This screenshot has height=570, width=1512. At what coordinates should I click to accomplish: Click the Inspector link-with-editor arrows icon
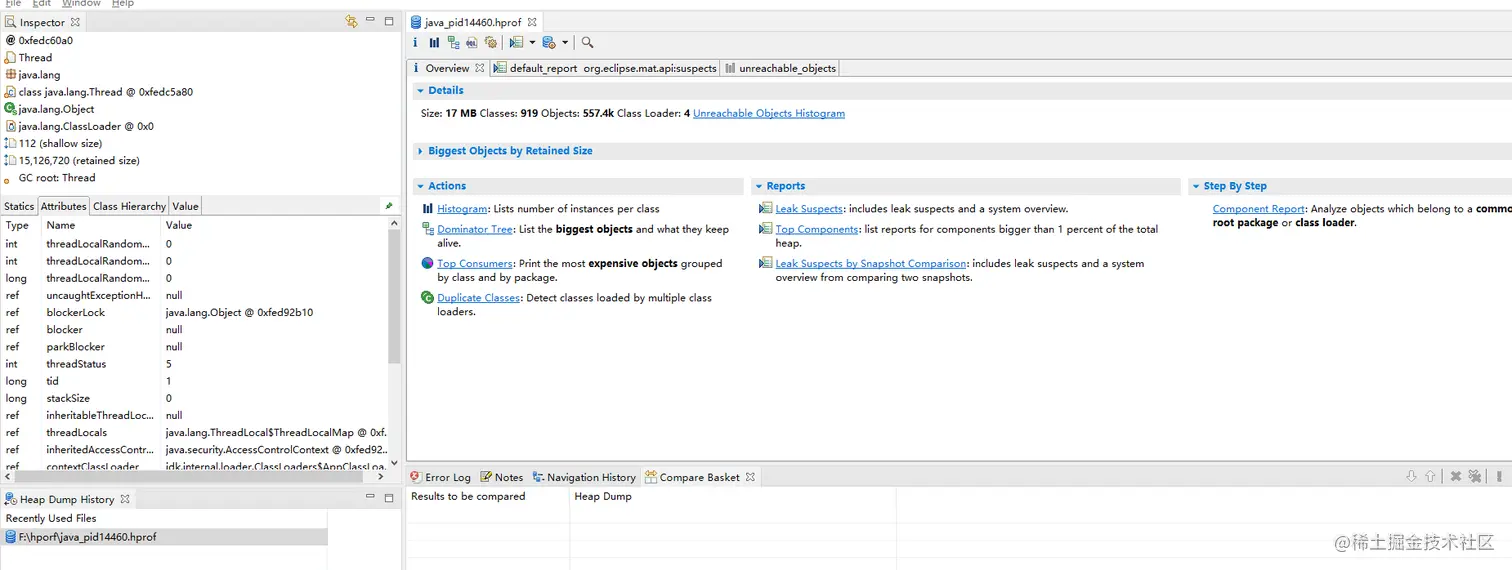pos(351,21)
